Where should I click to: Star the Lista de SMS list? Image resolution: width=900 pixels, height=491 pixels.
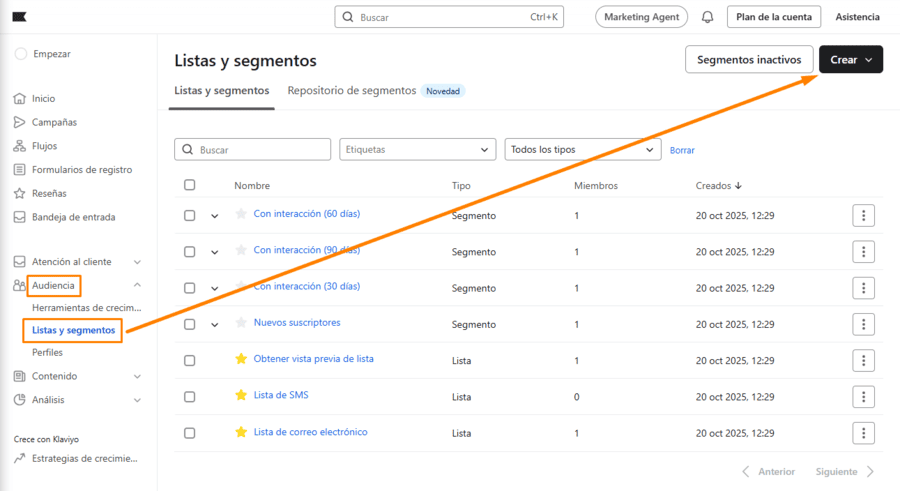240,396
